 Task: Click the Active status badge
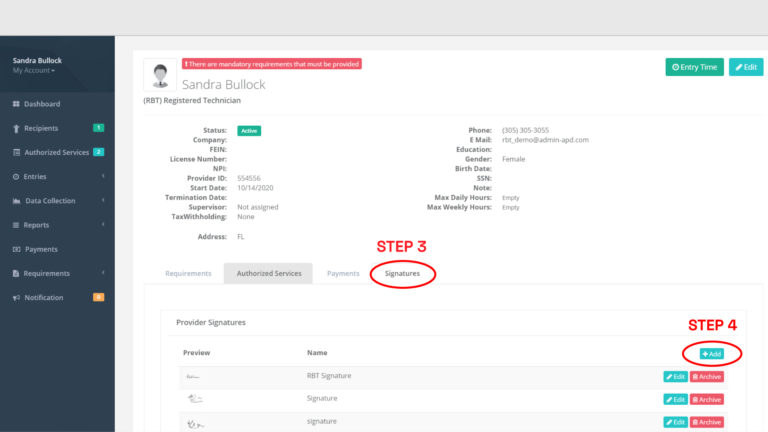point(249,131)
